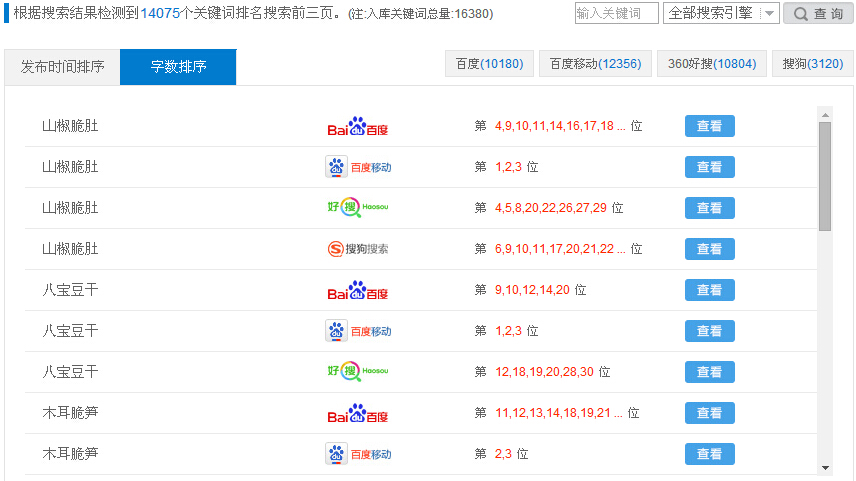Open the 全部搜索引擎 dropdown
Viewport: 856px width, 481px height.
point(721,13)
